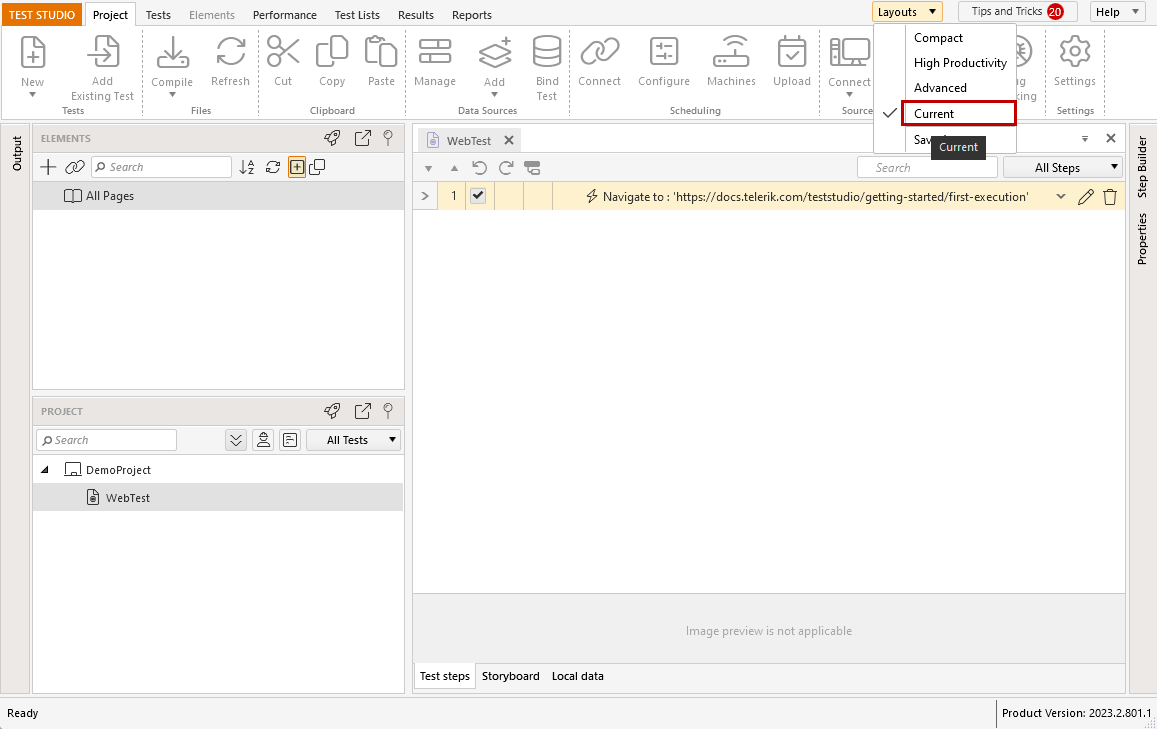This screenshot has height=729, width=1157.
Task: Select the Current layout entry
Action: pyautogui.click(x=959, y=114)
